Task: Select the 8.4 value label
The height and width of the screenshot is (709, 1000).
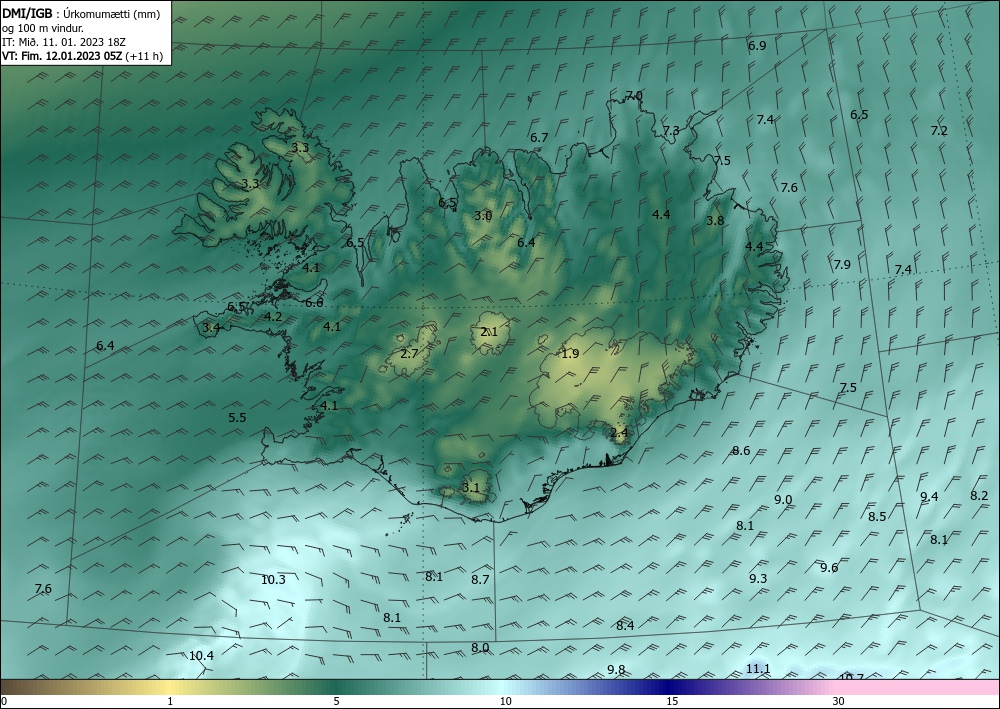Action: coord(625,625)
